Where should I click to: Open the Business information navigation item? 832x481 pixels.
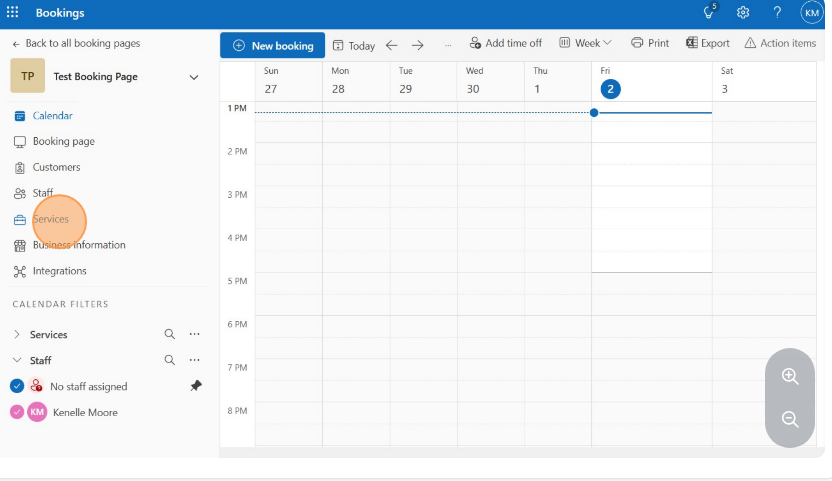coord(70,245)
